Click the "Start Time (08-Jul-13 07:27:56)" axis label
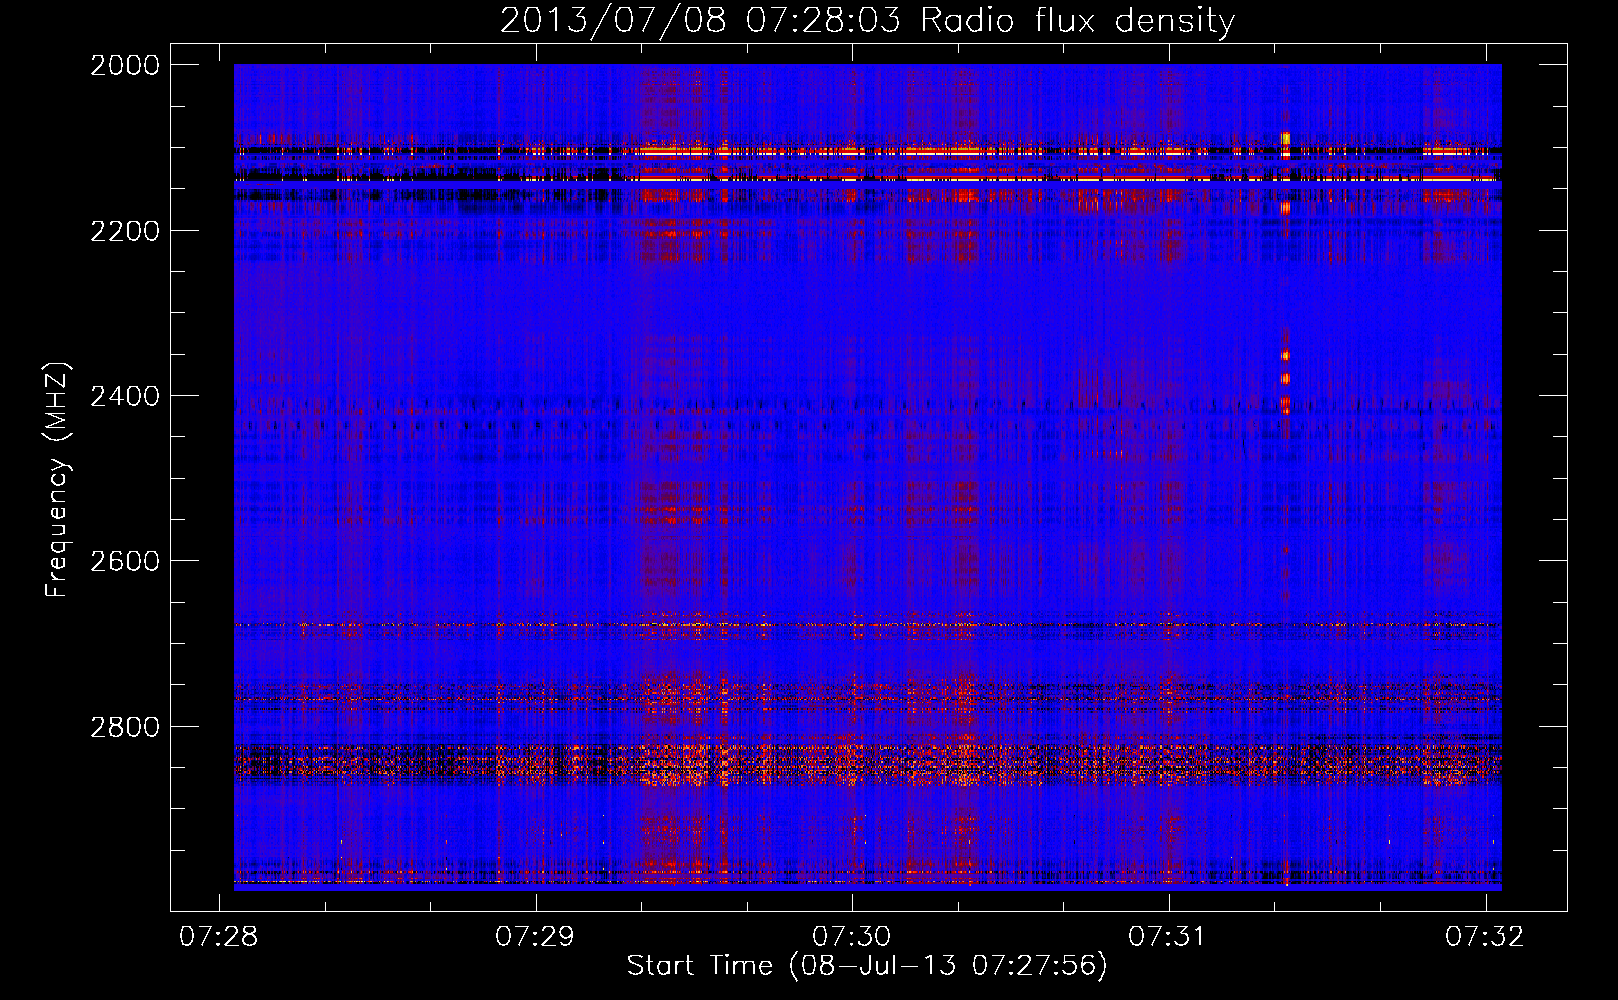The height and width of the screenshot is (1000, 1618). click(867, 966)
